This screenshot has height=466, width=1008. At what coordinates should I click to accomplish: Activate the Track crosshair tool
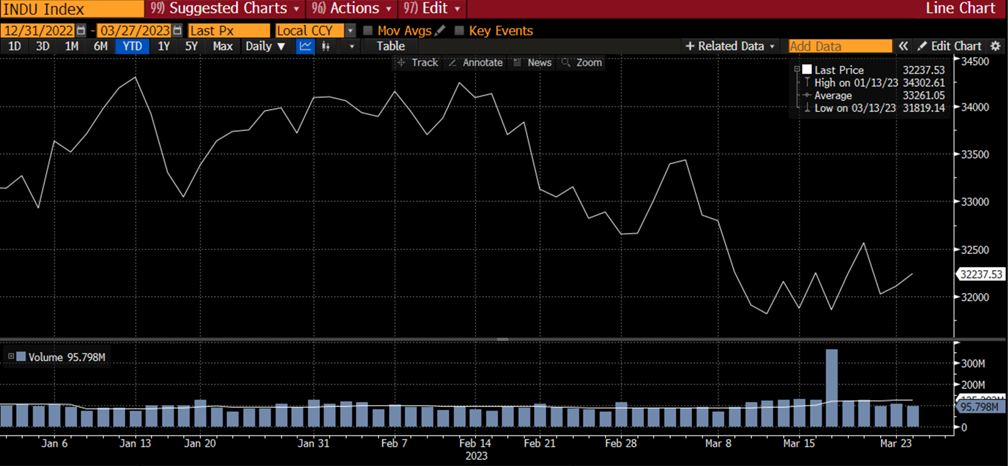pyautogui.click(x=418, y=62)
